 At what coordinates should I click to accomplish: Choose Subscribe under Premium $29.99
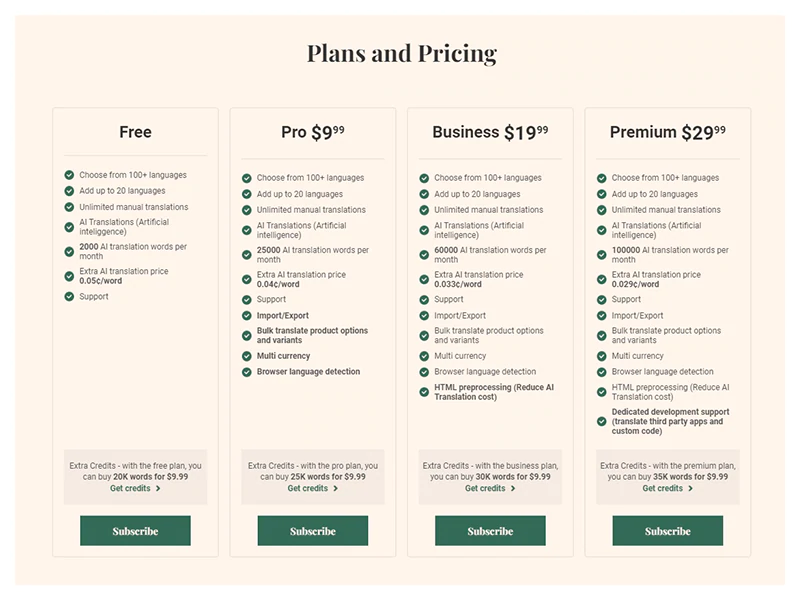pyautogui.click(x=667, y=531)
